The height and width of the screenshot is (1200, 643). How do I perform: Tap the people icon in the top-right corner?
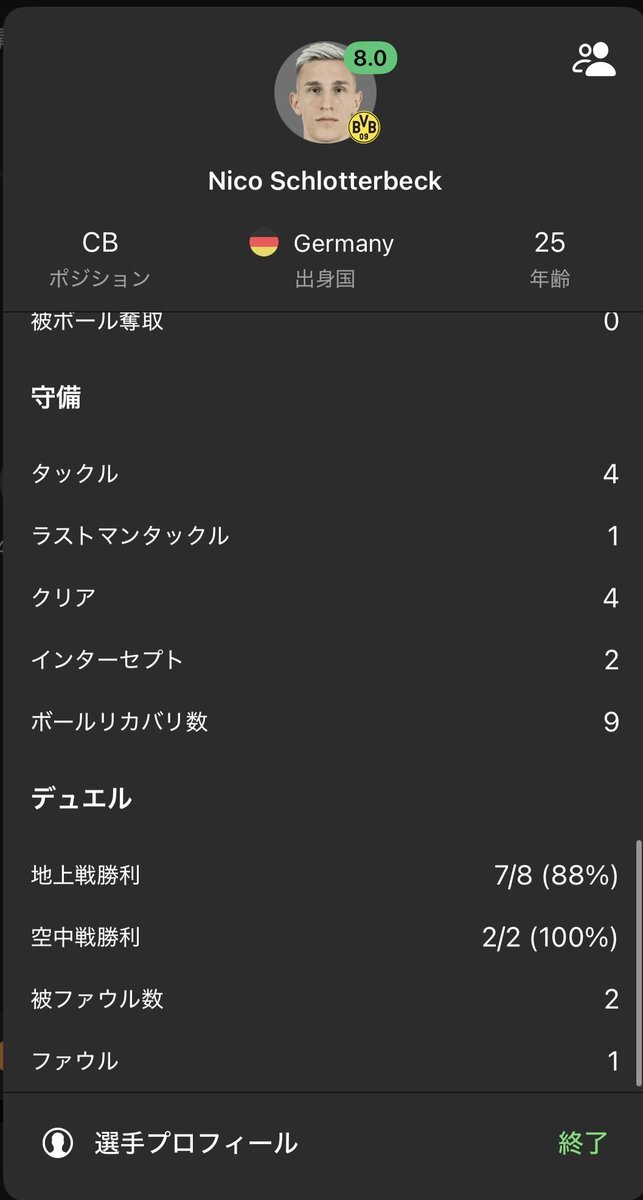tap(593, 60)
